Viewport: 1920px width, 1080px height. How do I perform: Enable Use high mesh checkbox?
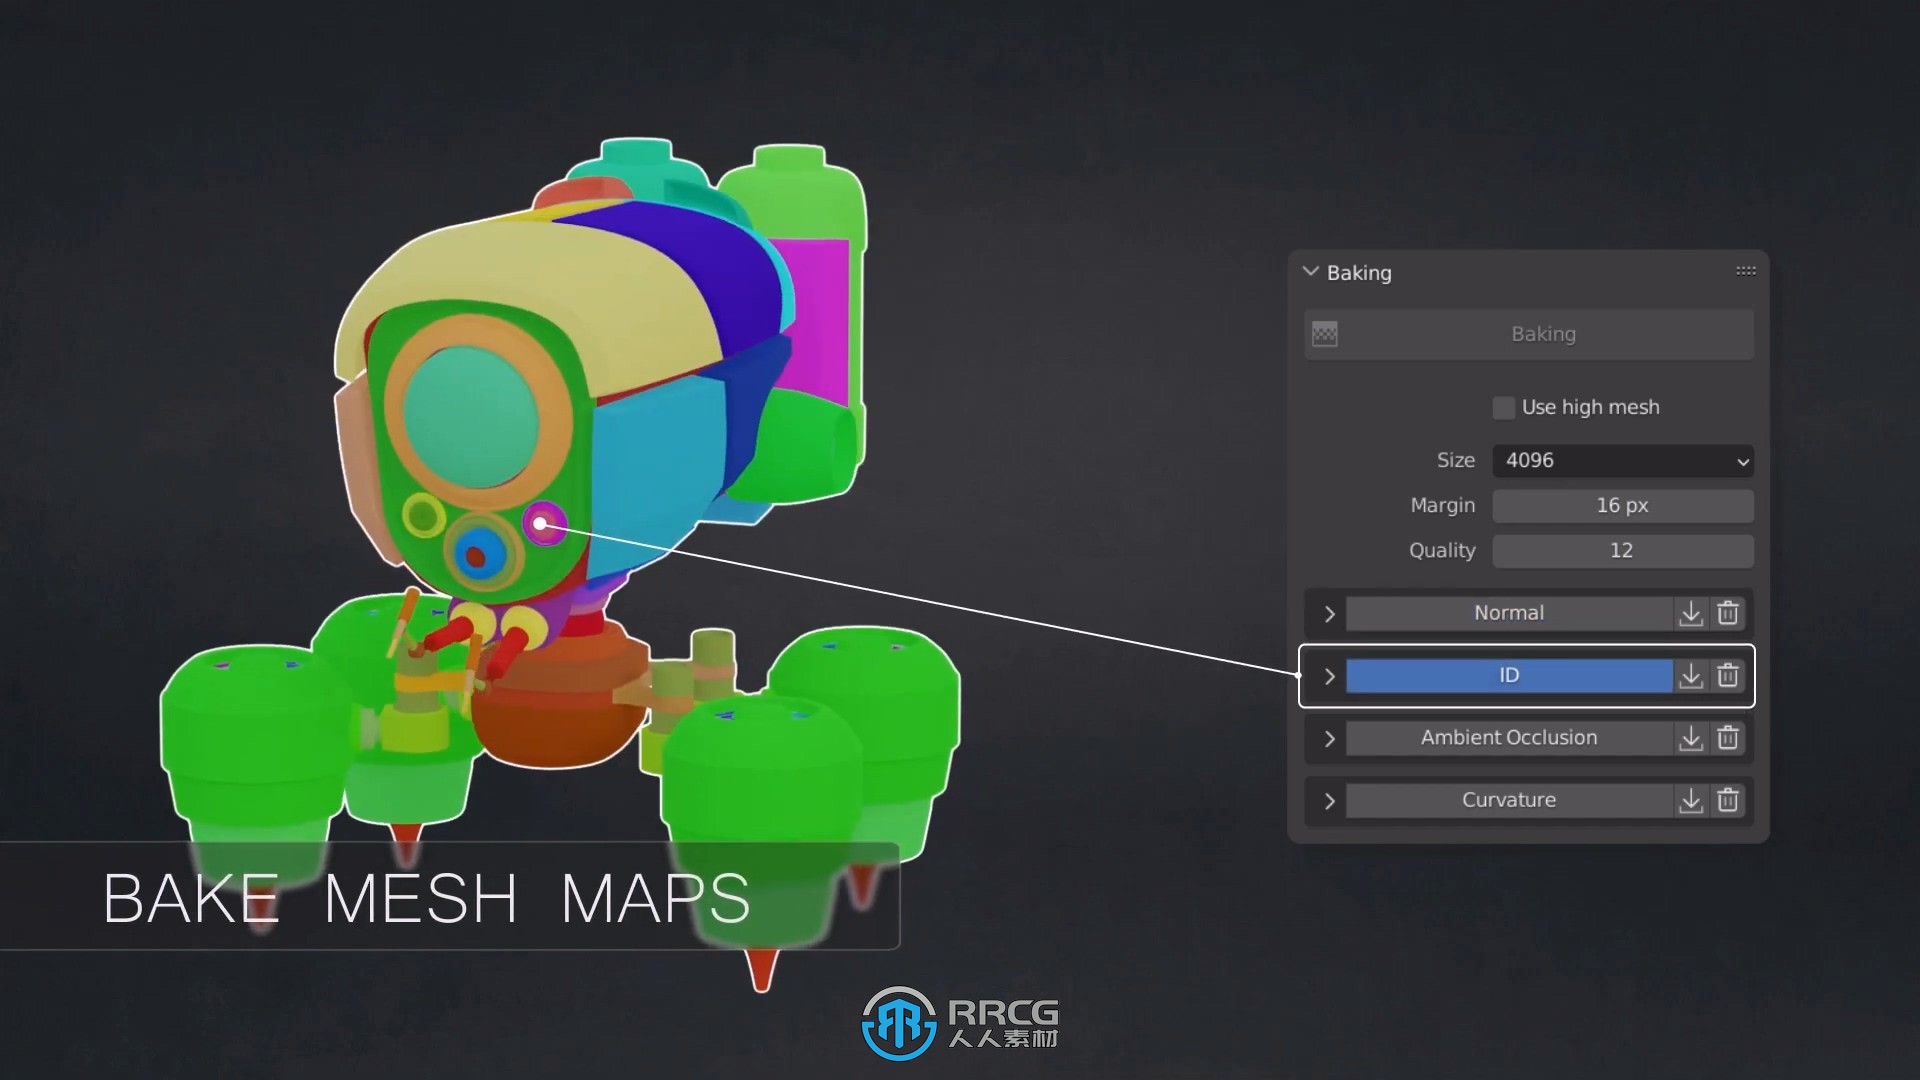click(x=1503, y=406)
